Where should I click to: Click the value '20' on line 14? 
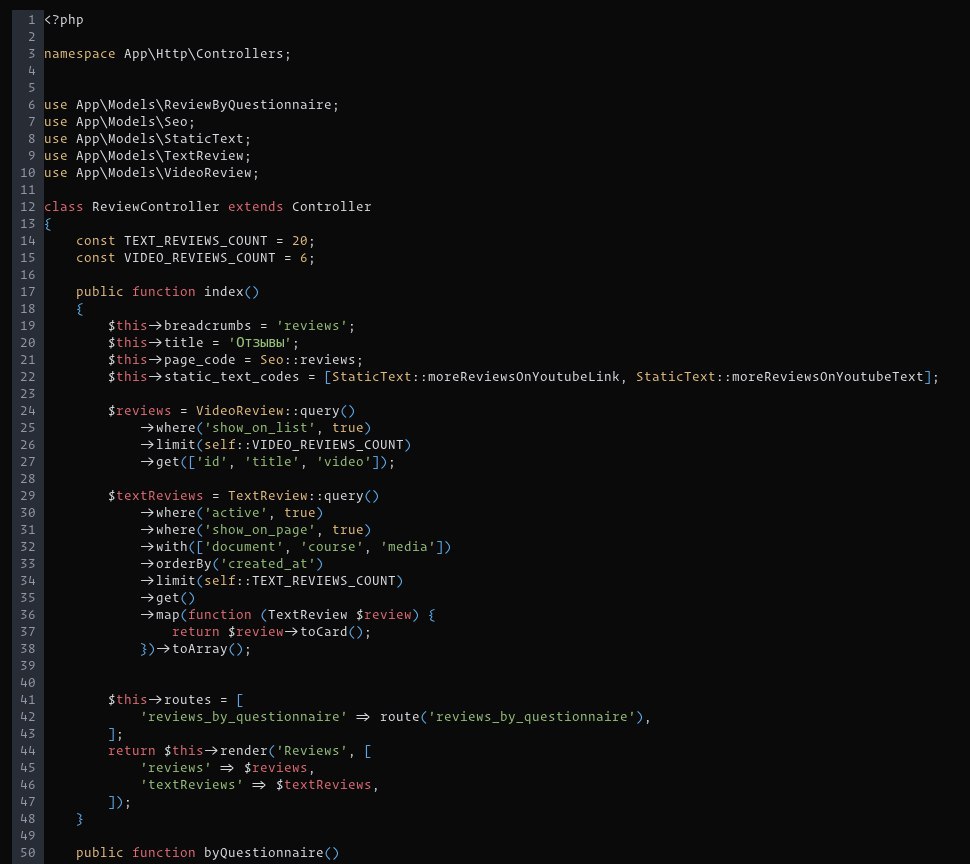click(299, 241)
